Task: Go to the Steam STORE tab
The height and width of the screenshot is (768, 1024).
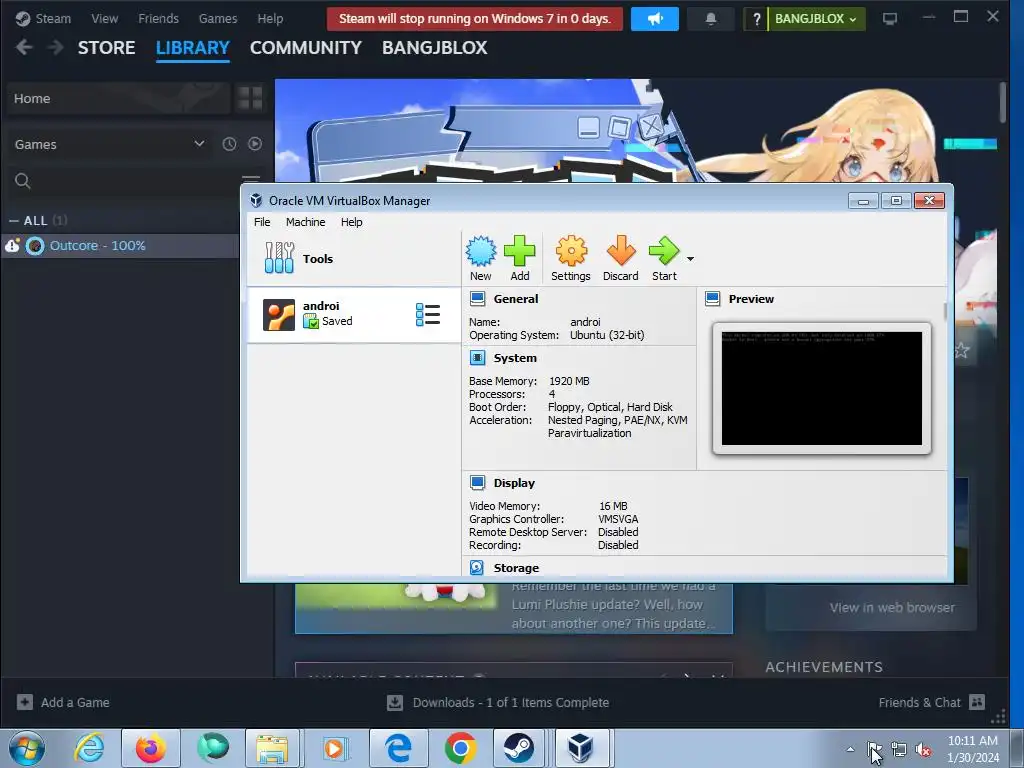Action: tap(106, 48)
